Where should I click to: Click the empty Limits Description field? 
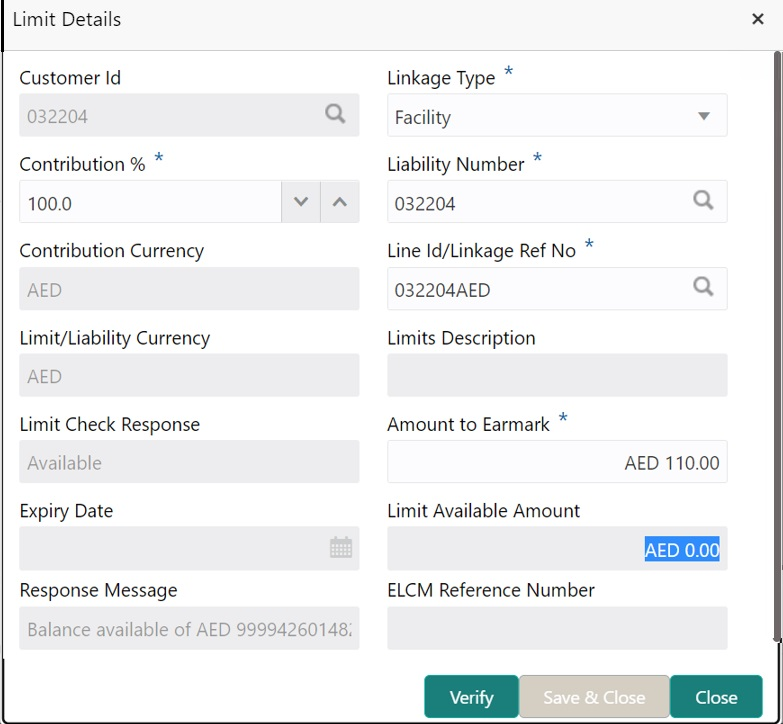coord(557,375)
